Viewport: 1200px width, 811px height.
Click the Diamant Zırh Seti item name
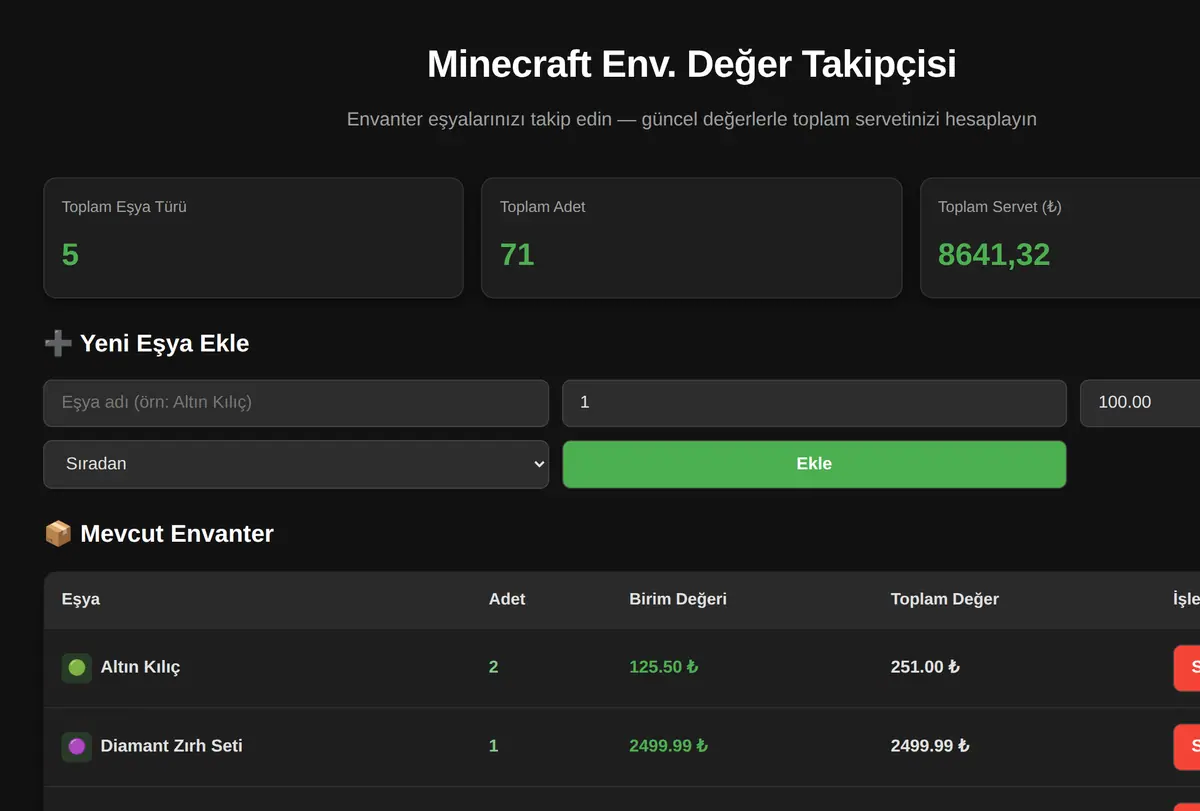click(172, 746)
